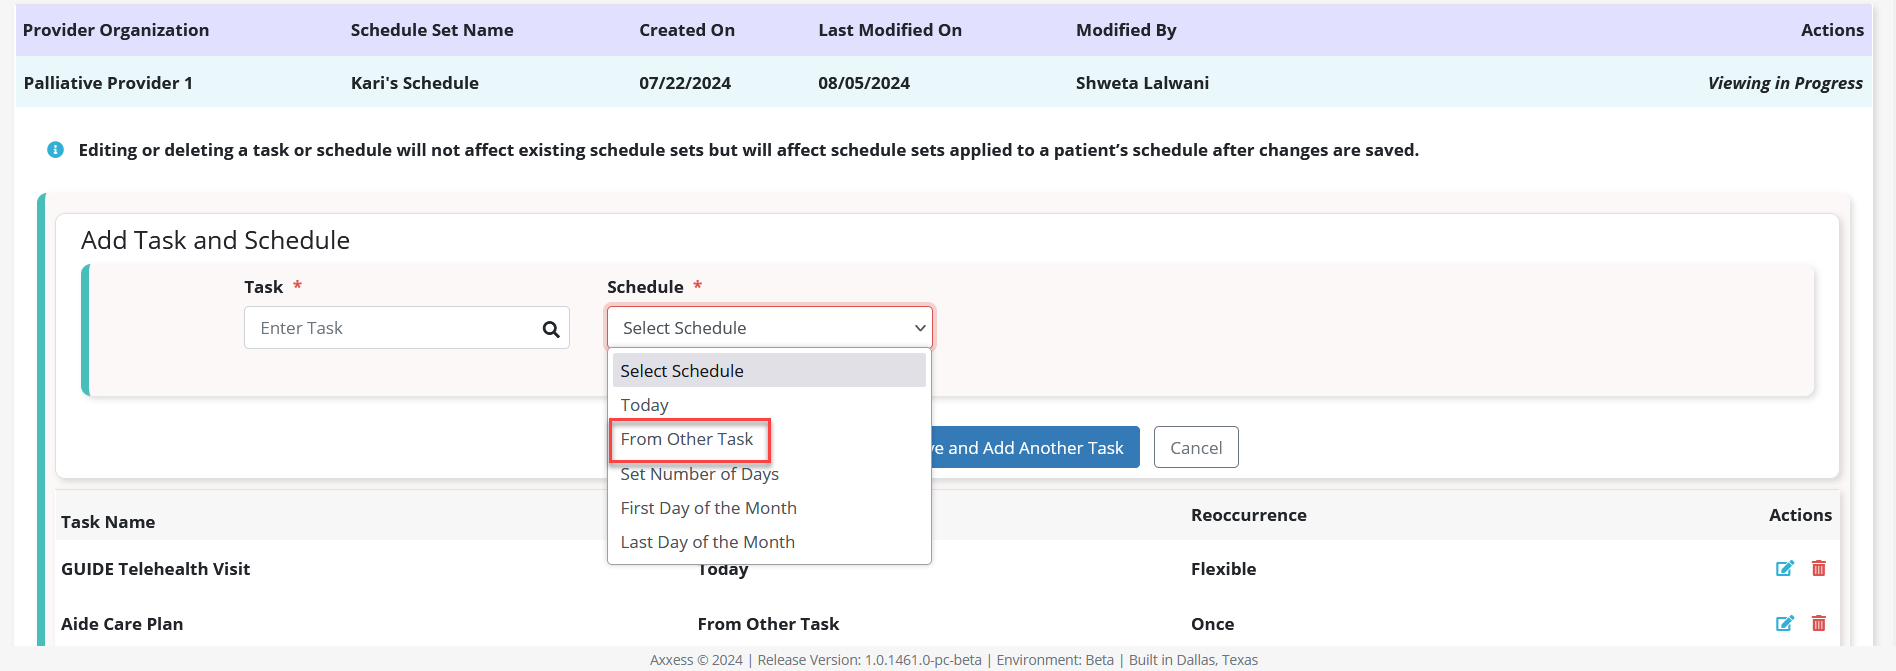Cancel adding the task and schedule
1896x671 pixels.
coord(1196,448)
